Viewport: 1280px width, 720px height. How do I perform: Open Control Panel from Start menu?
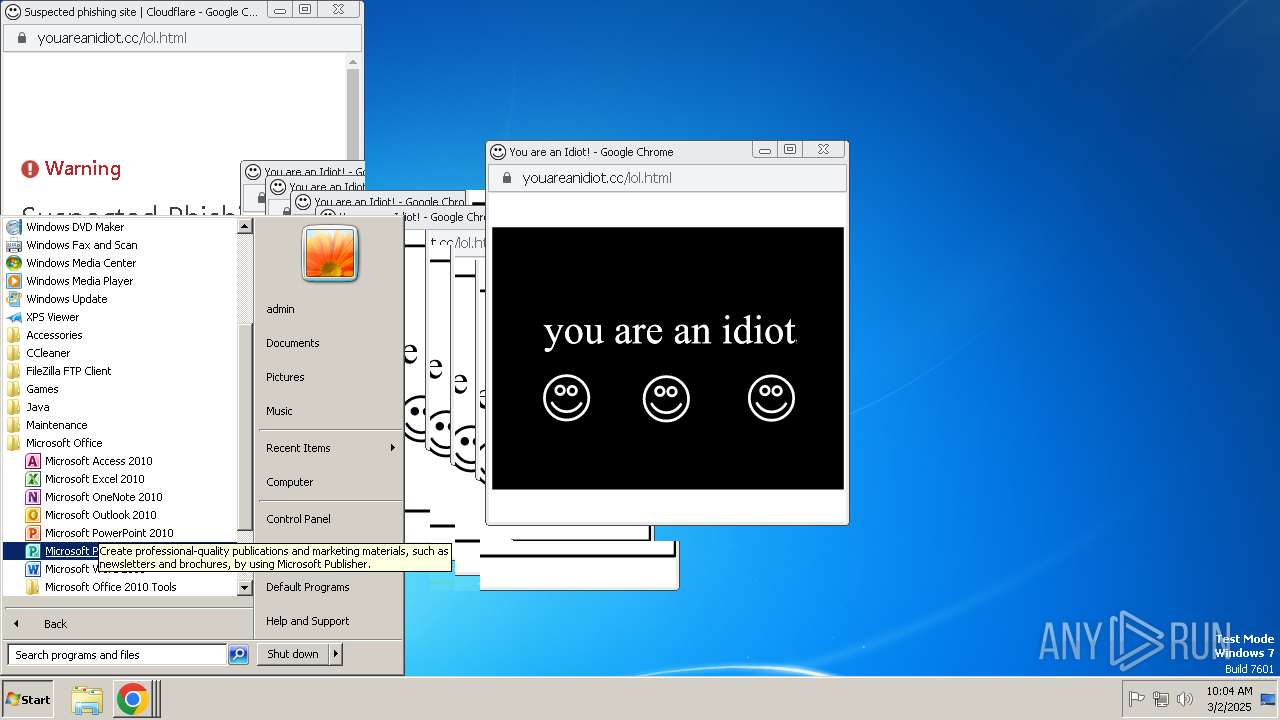click(298, 519)
